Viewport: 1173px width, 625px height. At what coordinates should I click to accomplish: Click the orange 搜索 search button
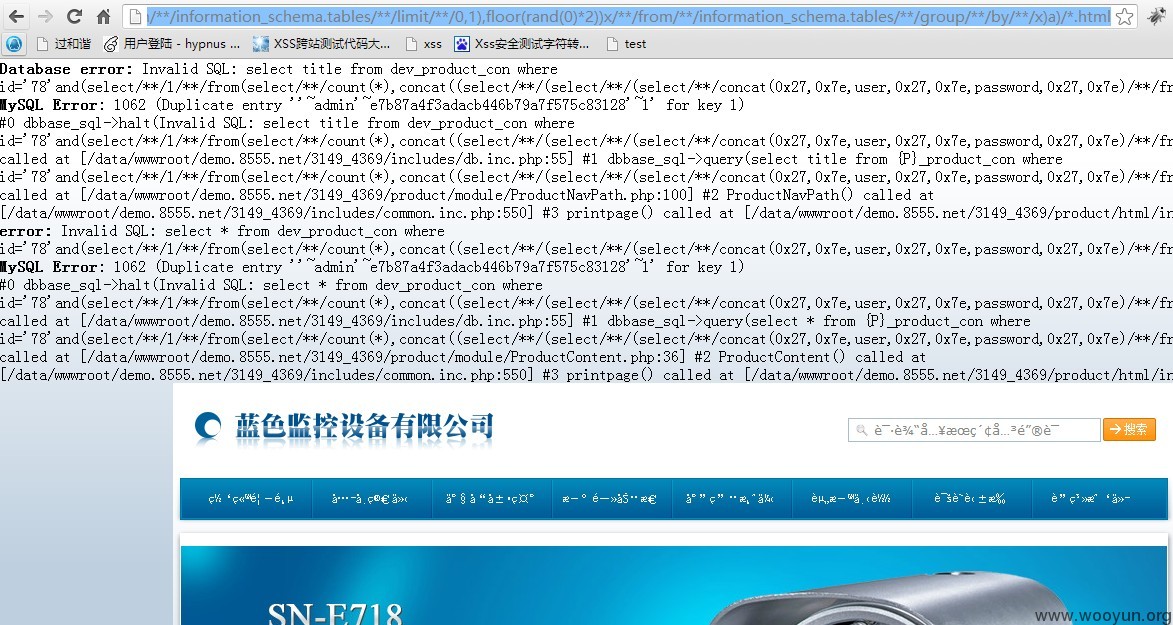(x=1129, y=430)
